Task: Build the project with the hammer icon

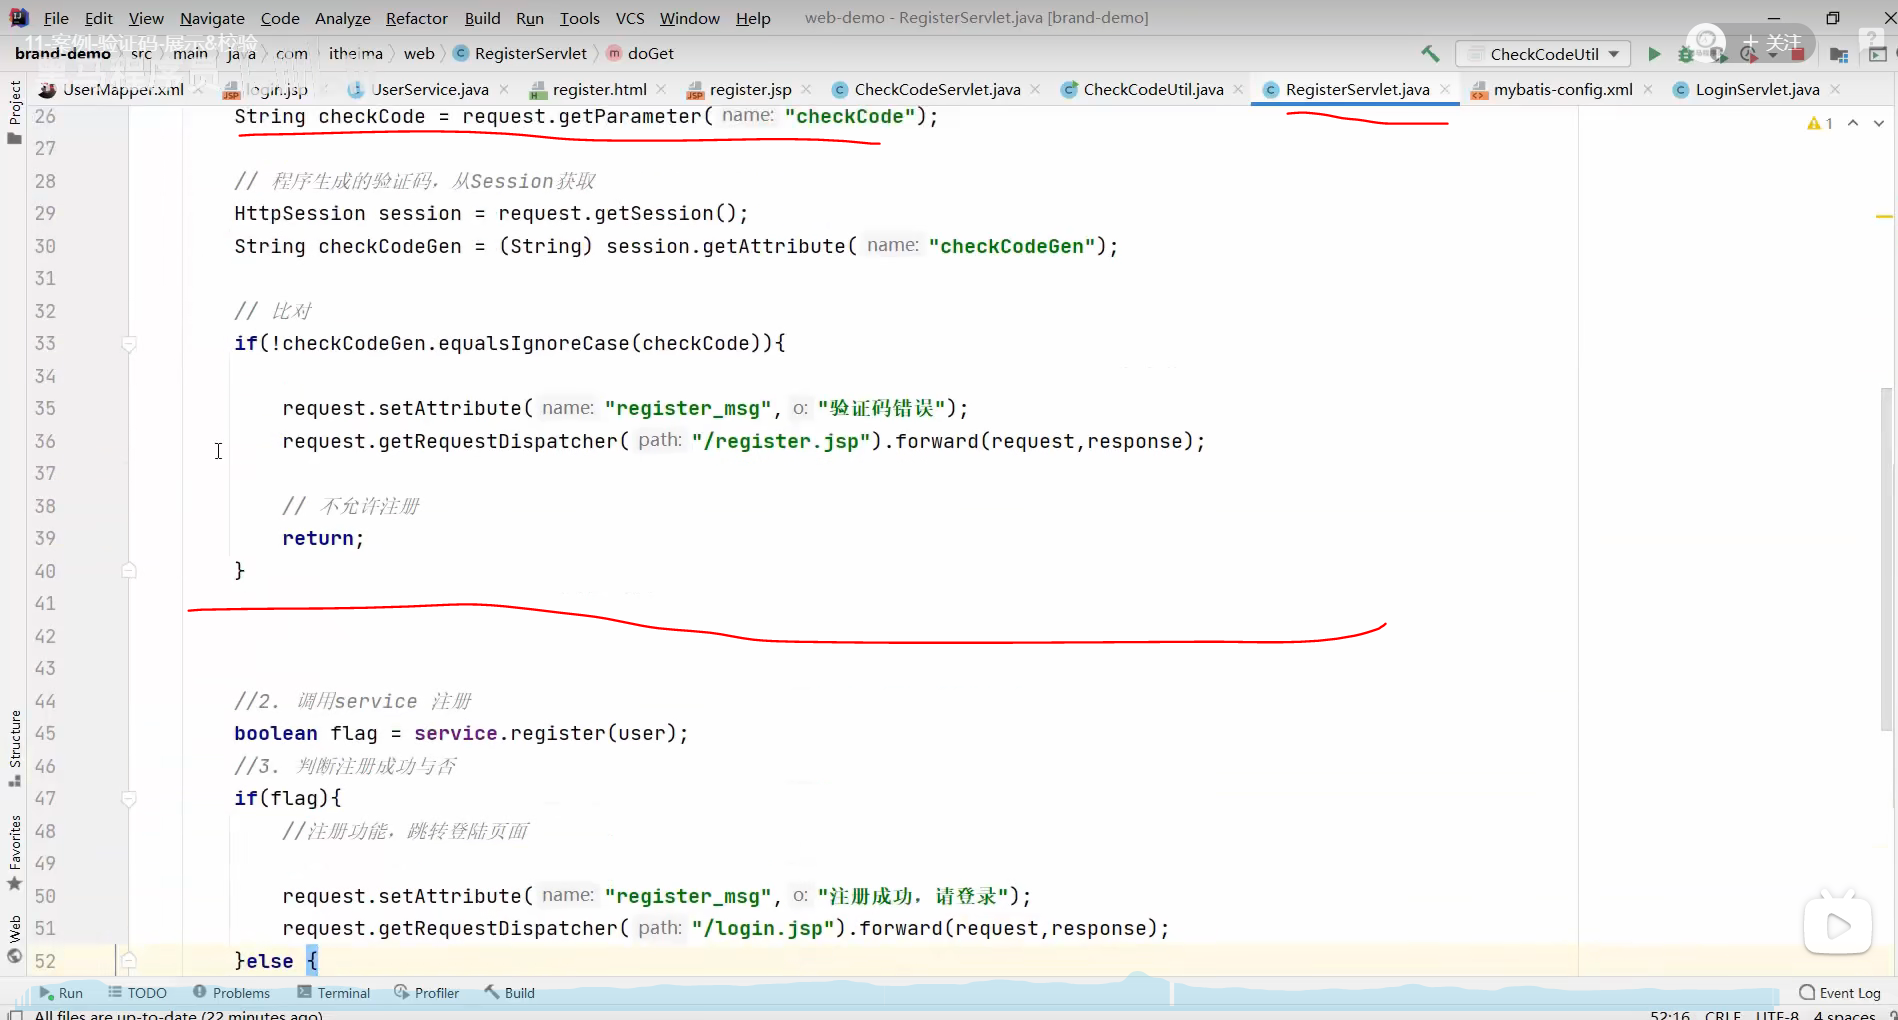Action: click(1430, 54)
